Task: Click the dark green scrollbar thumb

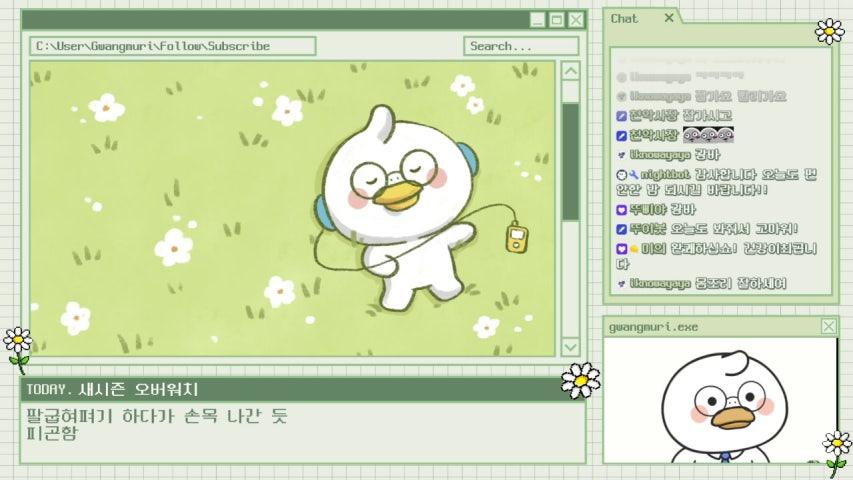Action: click(x=570, y=162)
